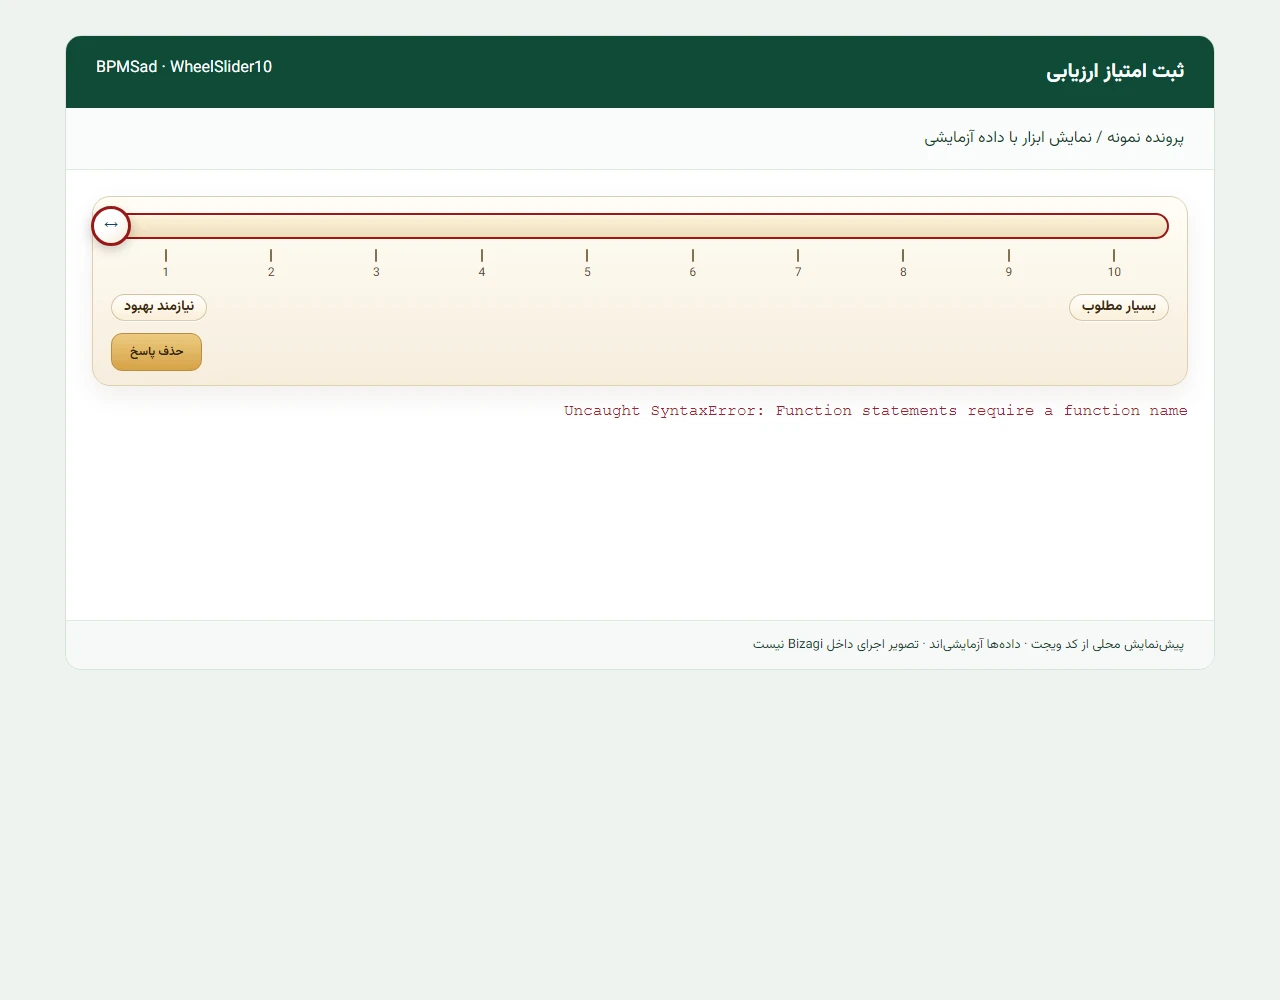Viewport: 1280px width, 1000px height.
Task: Set rating at tick mark 10
Action: 1114,264
